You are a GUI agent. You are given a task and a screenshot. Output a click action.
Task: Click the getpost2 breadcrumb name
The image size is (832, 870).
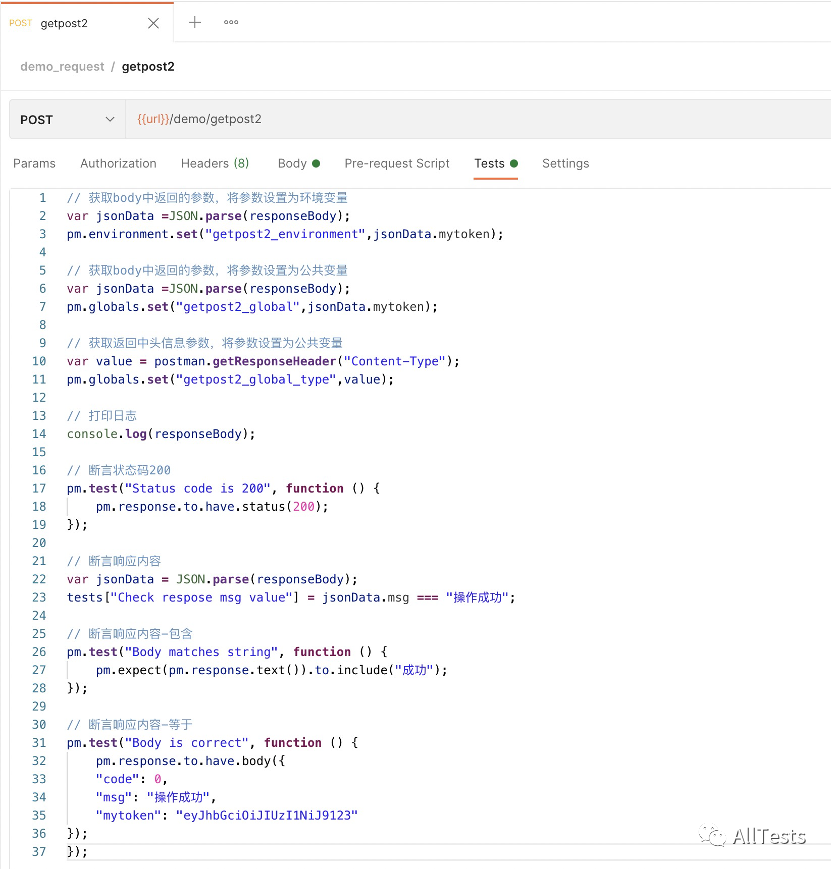(148, 67)
